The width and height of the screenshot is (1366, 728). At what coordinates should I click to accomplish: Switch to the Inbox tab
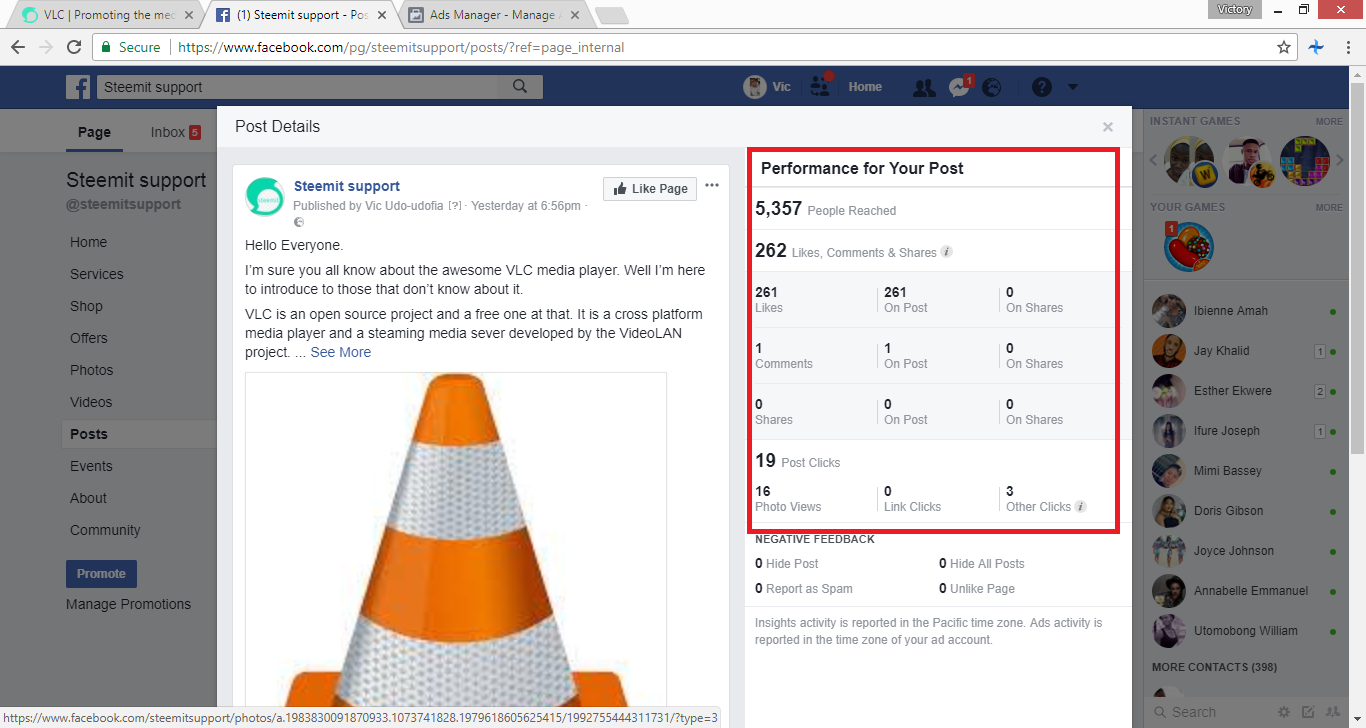coord(175,132)
